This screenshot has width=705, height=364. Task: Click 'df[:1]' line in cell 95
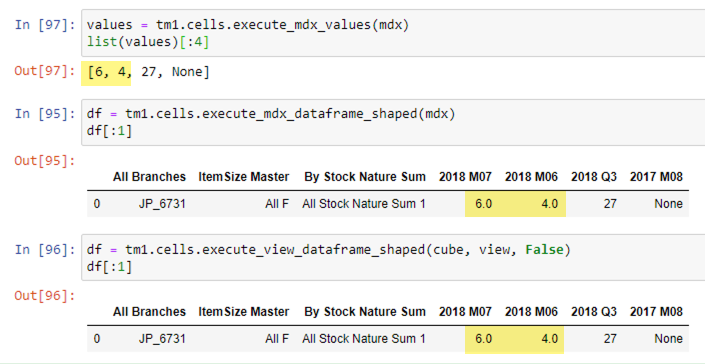click(110, 131)
